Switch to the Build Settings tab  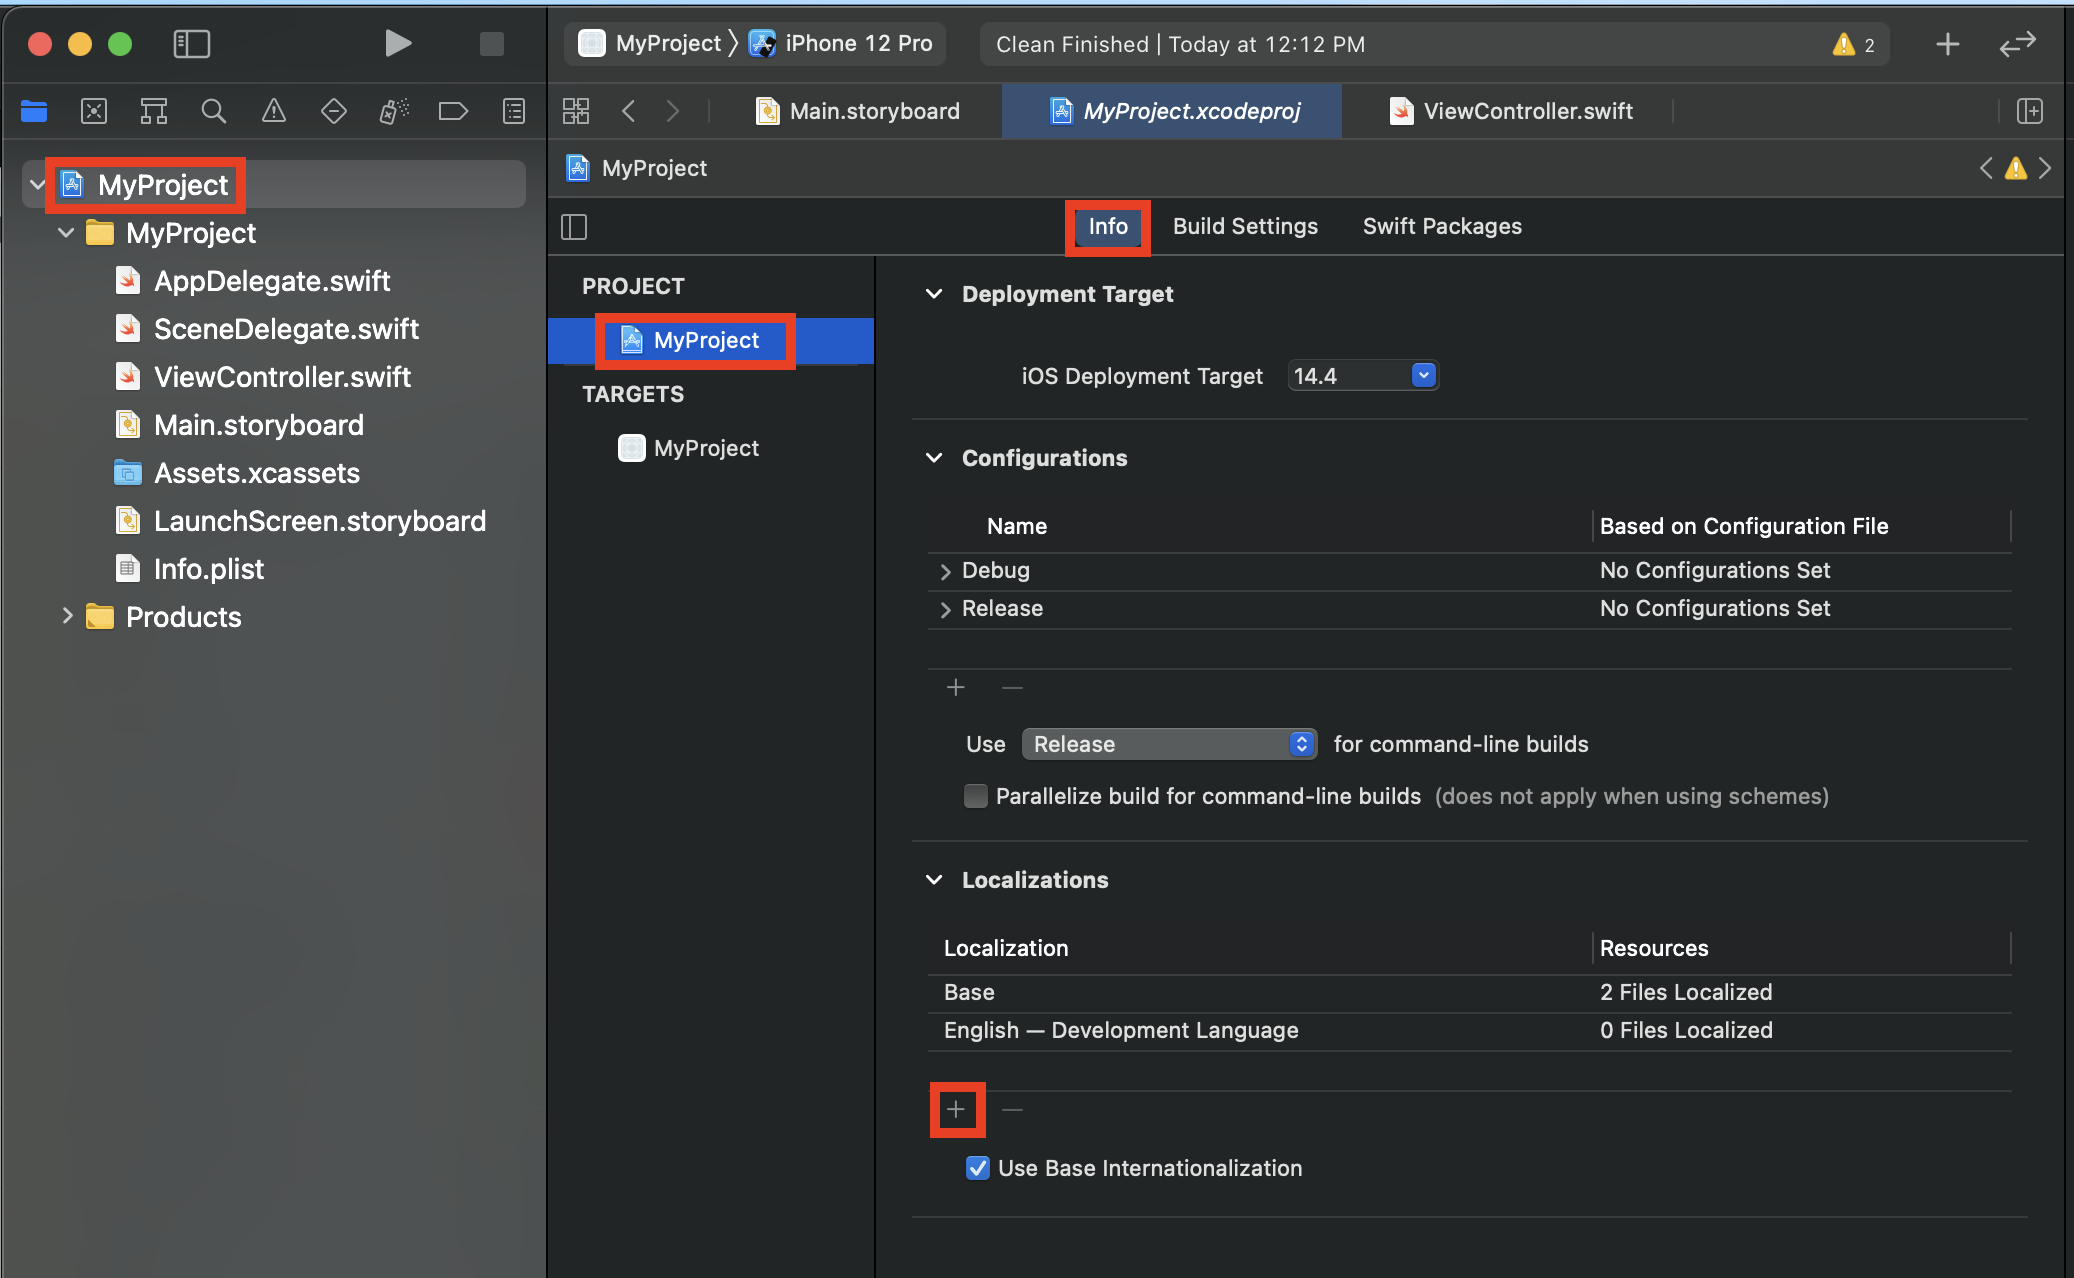pyautogui.click(x=1244, y=226)
